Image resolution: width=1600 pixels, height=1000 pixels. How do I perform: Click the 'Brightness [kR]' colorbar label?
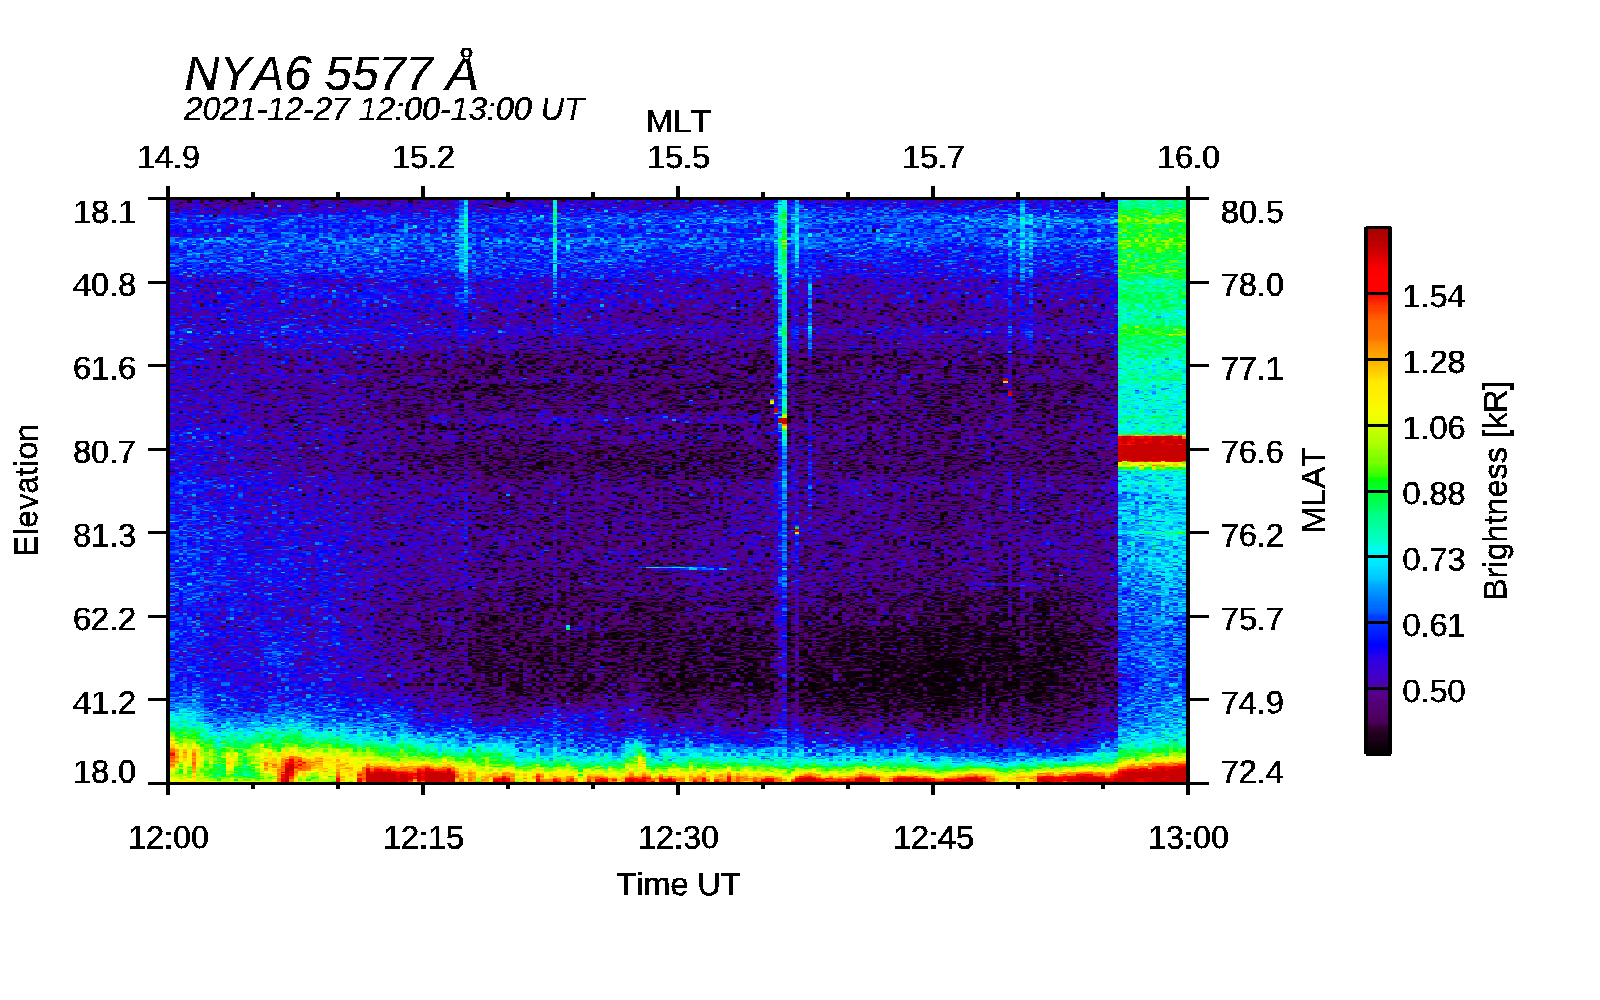tap(1497, 490)
